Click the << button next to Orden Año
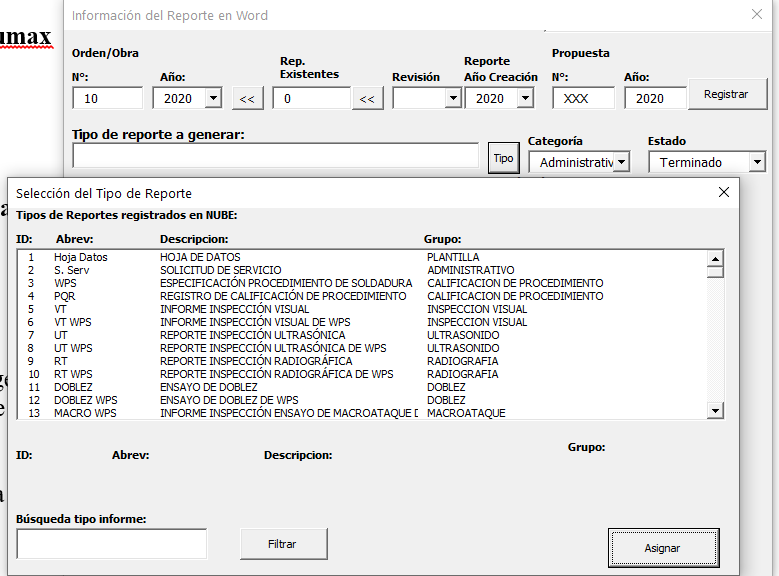779x576 pixels. pyautogui.click(x=247, y=98)
